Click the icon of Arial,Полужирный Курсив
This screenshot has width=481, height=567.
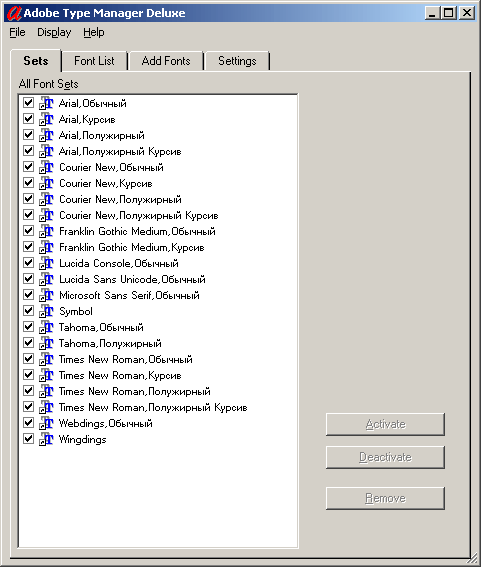pyautogui.click(x=46, y=151)
